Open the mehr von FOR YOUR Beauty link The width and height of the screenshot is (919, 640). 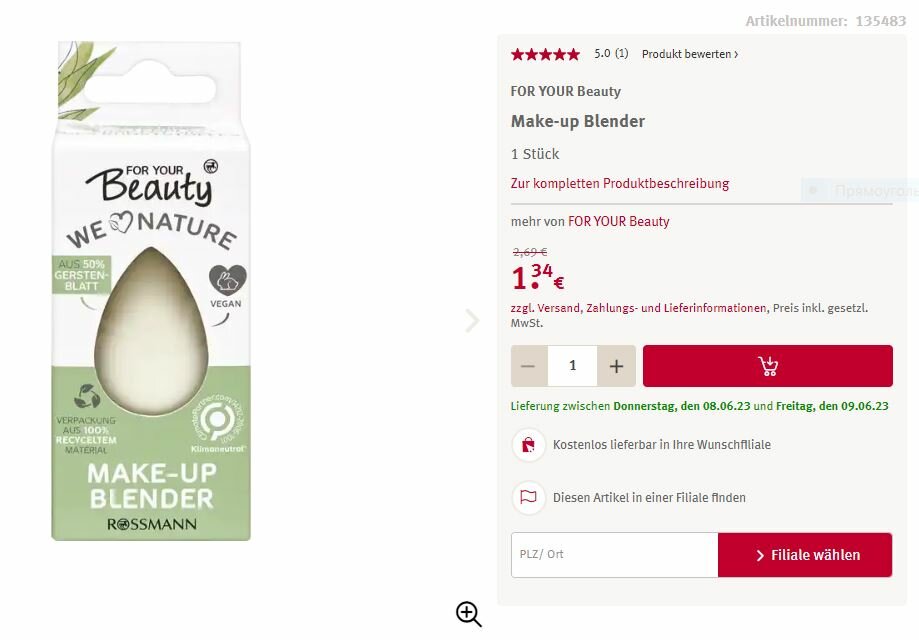tap(618, 222)
